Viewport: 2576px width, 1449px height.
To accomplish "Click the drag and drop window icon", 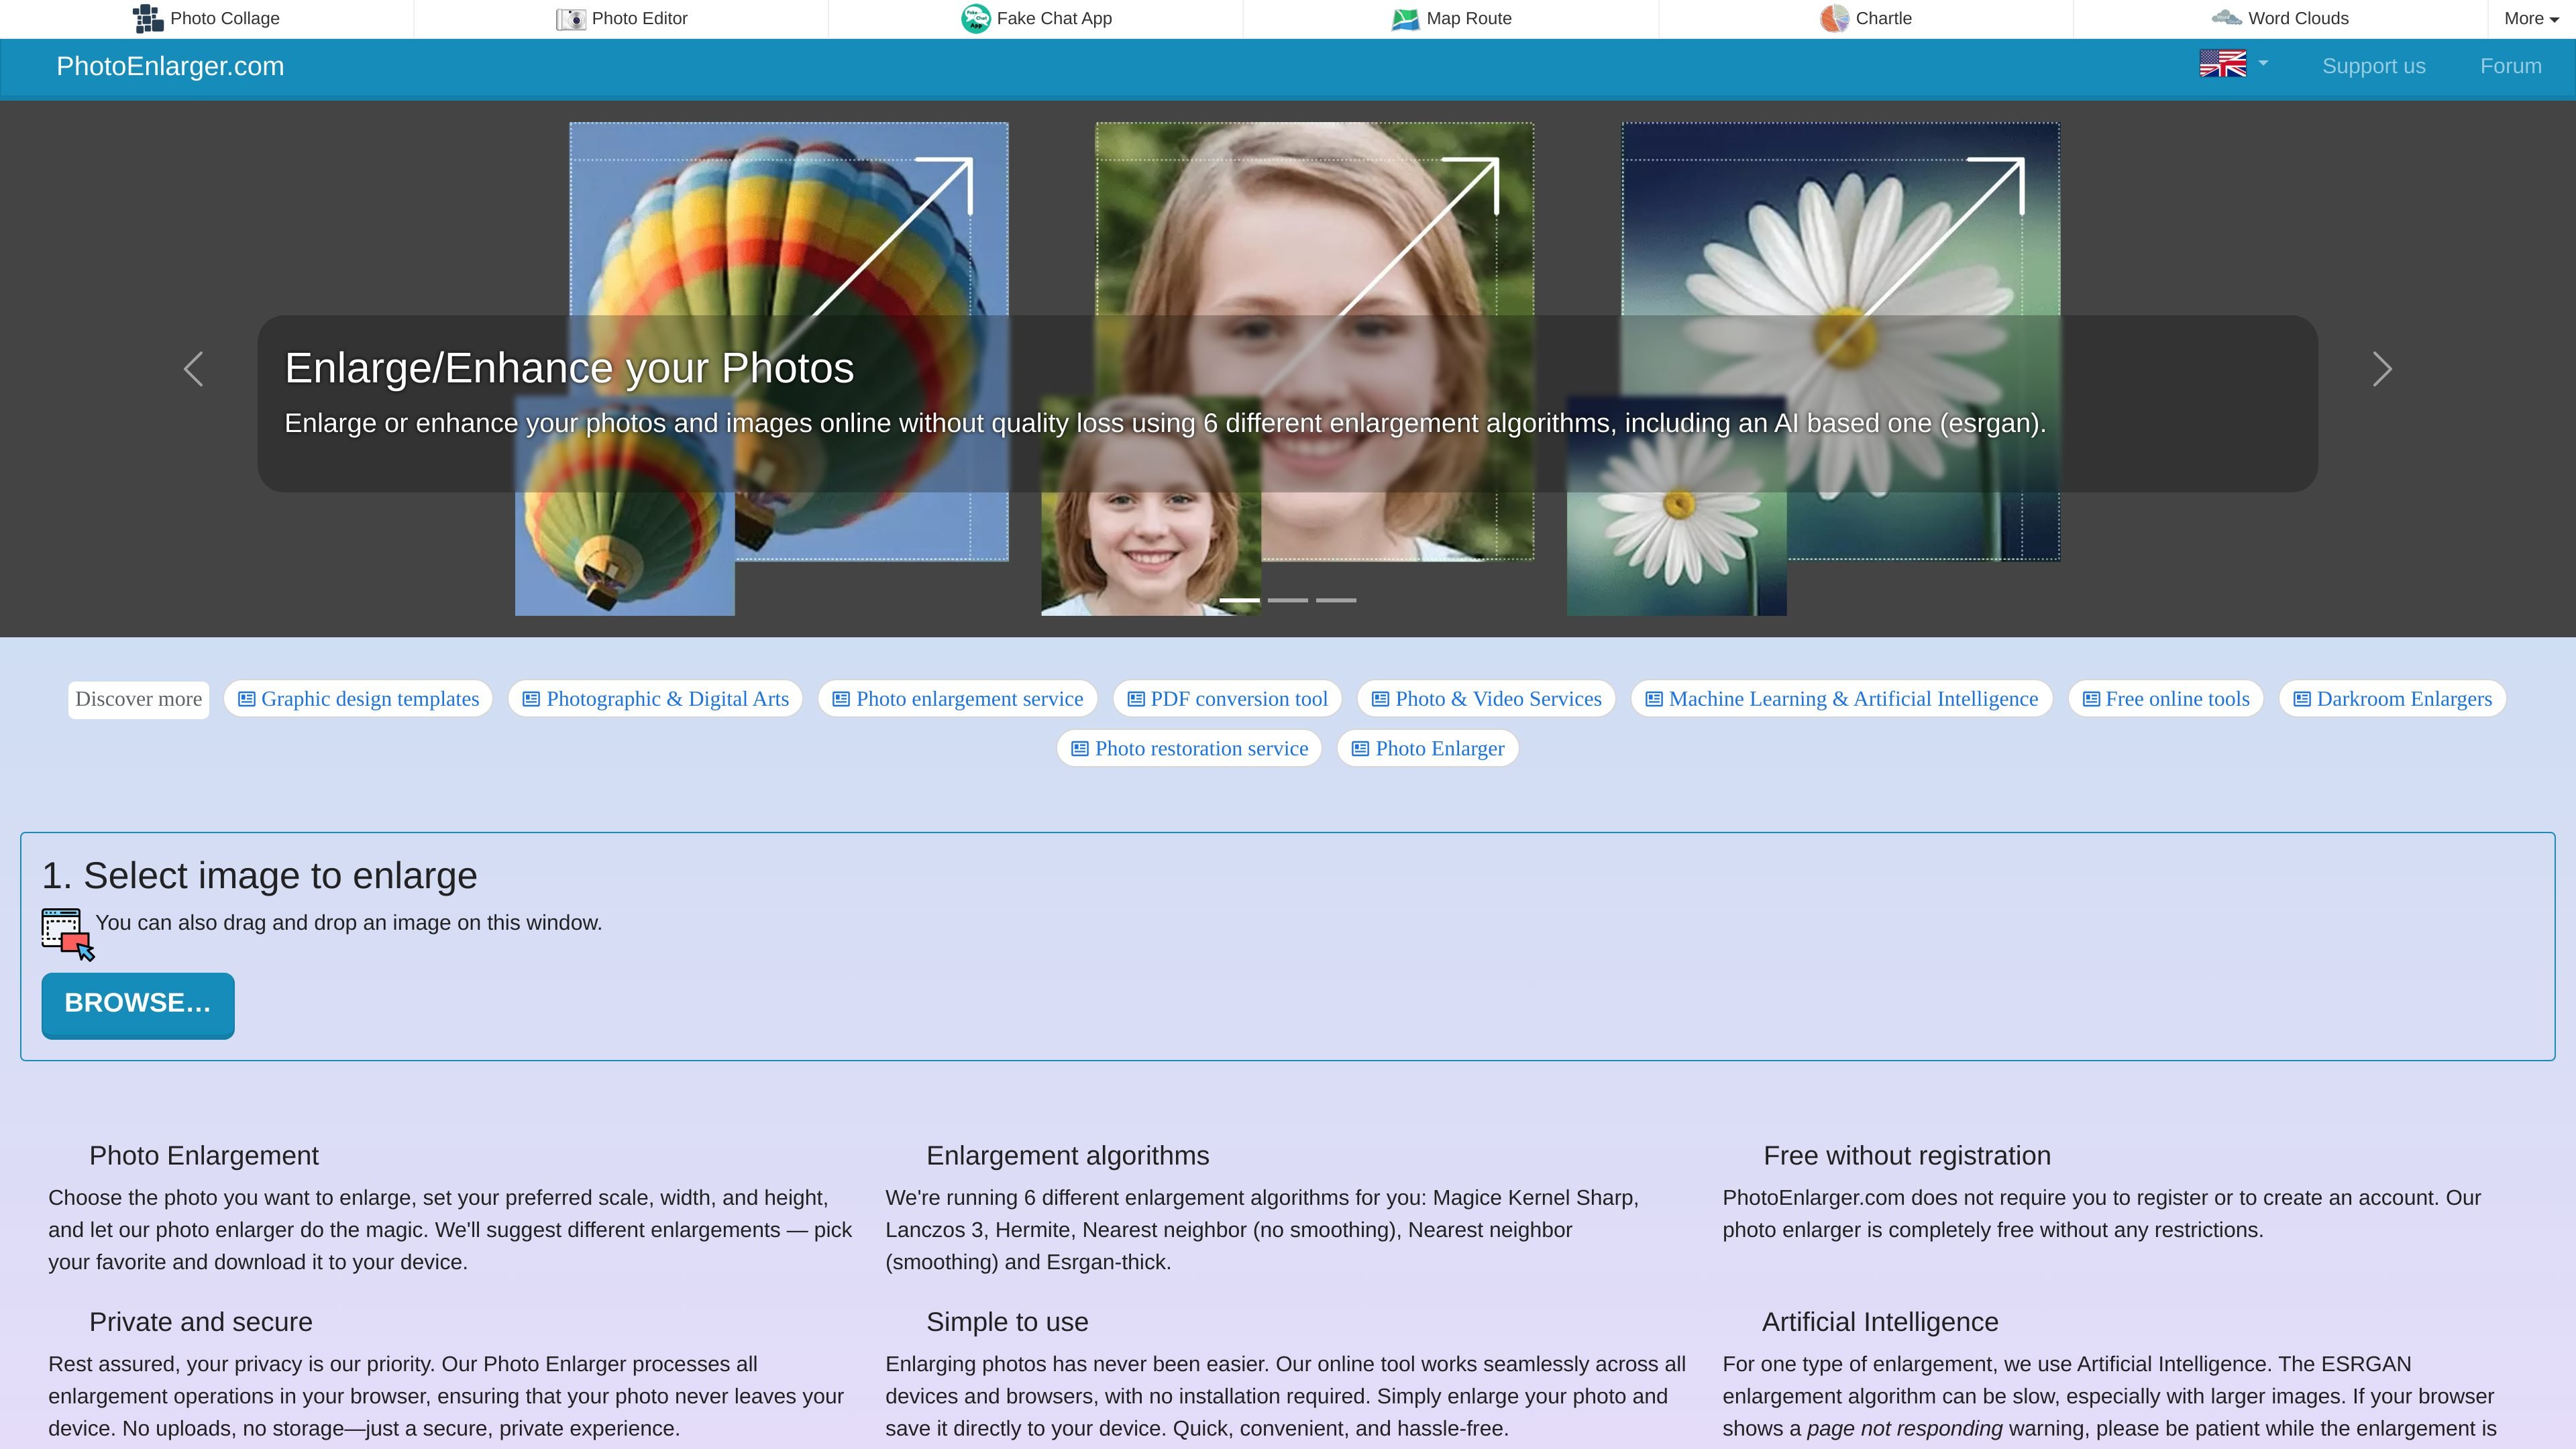I will 68,934.
